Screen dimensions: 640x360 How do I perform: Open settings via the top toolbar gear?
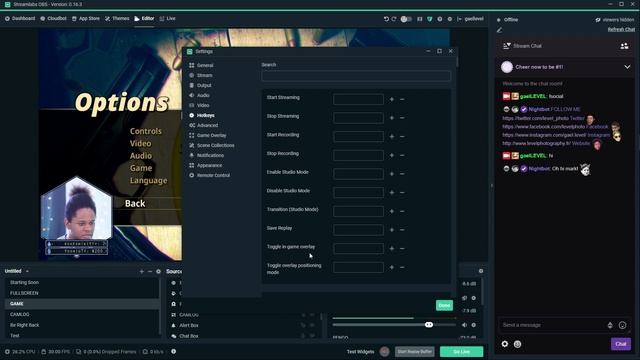[450, 19]
